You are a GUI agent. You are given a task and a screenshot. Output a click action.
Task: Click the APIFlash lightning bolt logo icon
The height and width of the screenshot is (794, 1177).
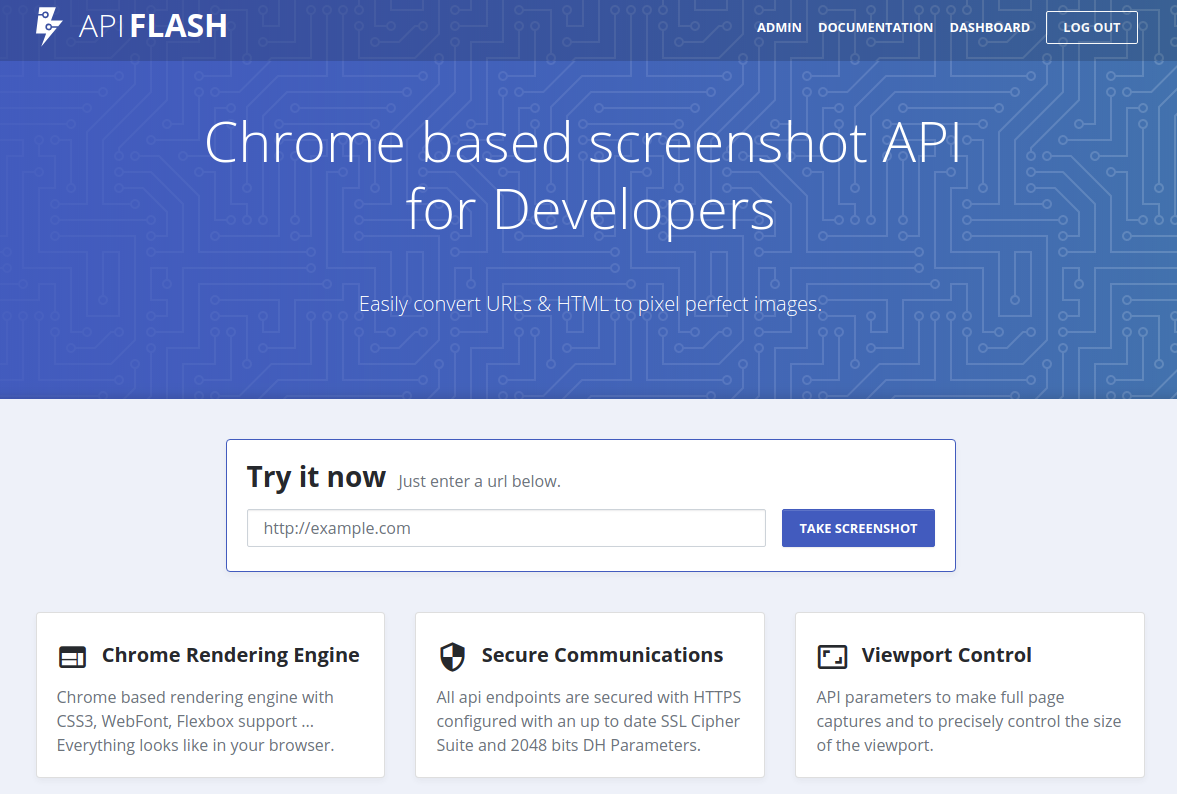(49, 26)
